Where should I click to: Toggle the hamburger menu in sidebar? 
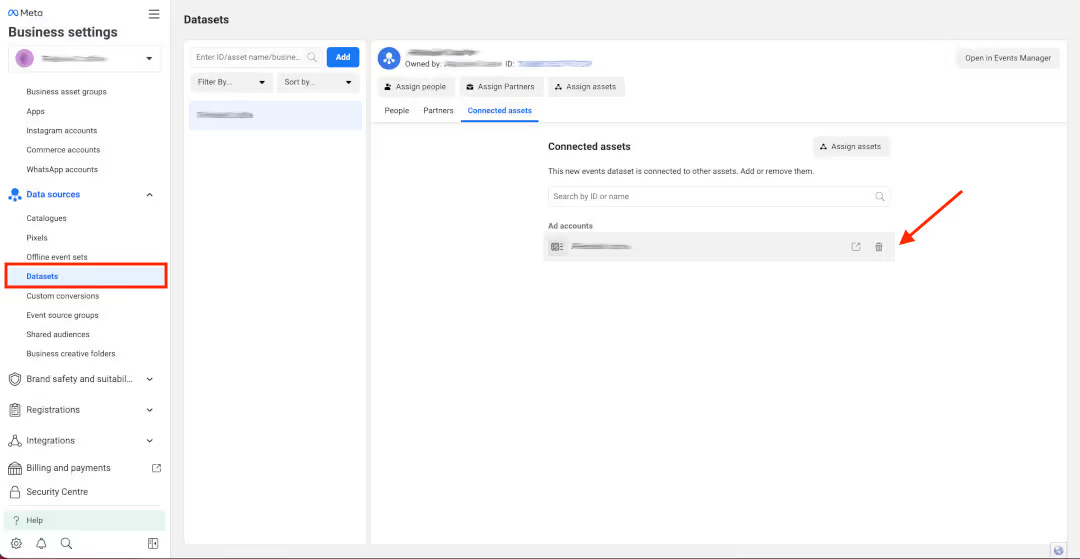pos(154,14)
